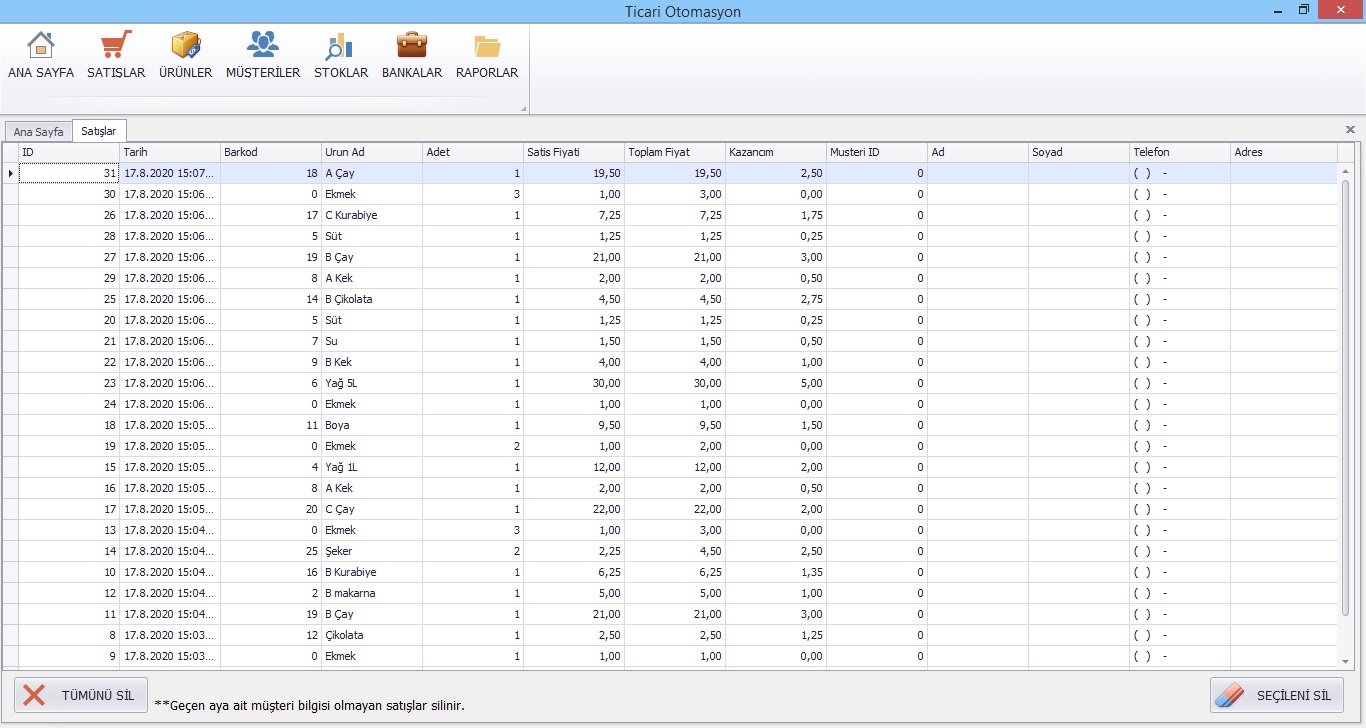The width and height of the screenshot is (1366, 728).
Task: Select the 'Şeker' product cell
Action: pos(371,551)
